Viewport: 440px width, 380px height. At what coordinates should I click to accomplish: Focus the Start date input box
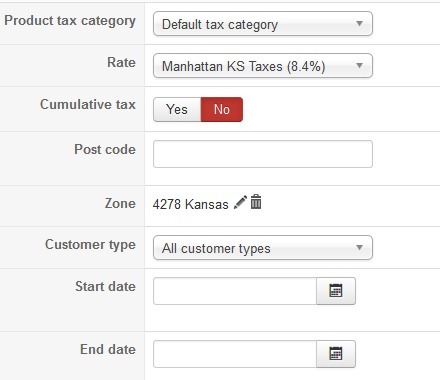235,291
